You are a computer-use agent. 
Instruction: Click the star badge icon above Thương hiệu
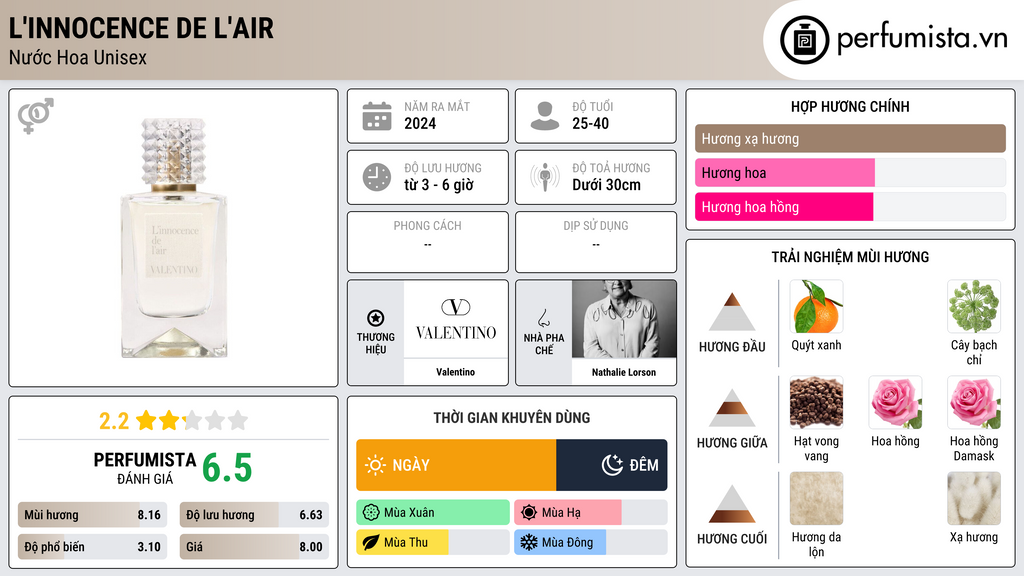click(x=376, y=318)
